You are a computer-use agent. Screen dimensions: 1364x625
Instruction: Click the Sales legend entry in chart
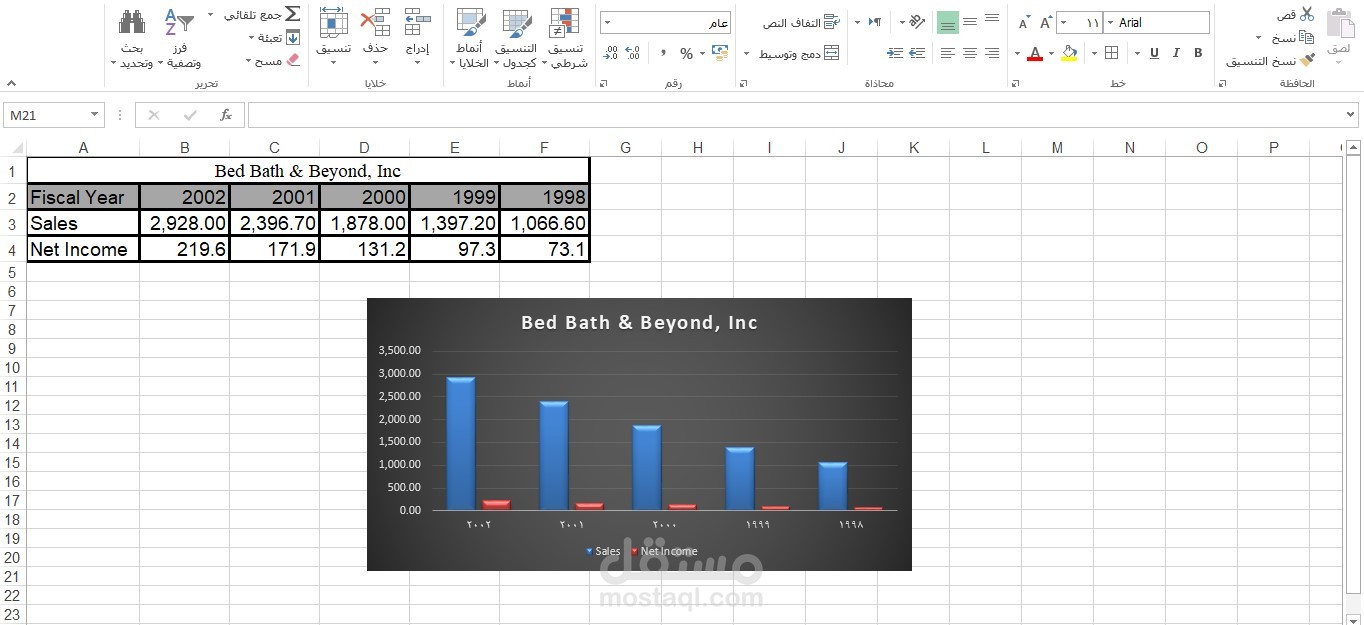pyautogui.click(x=603, y=551)
